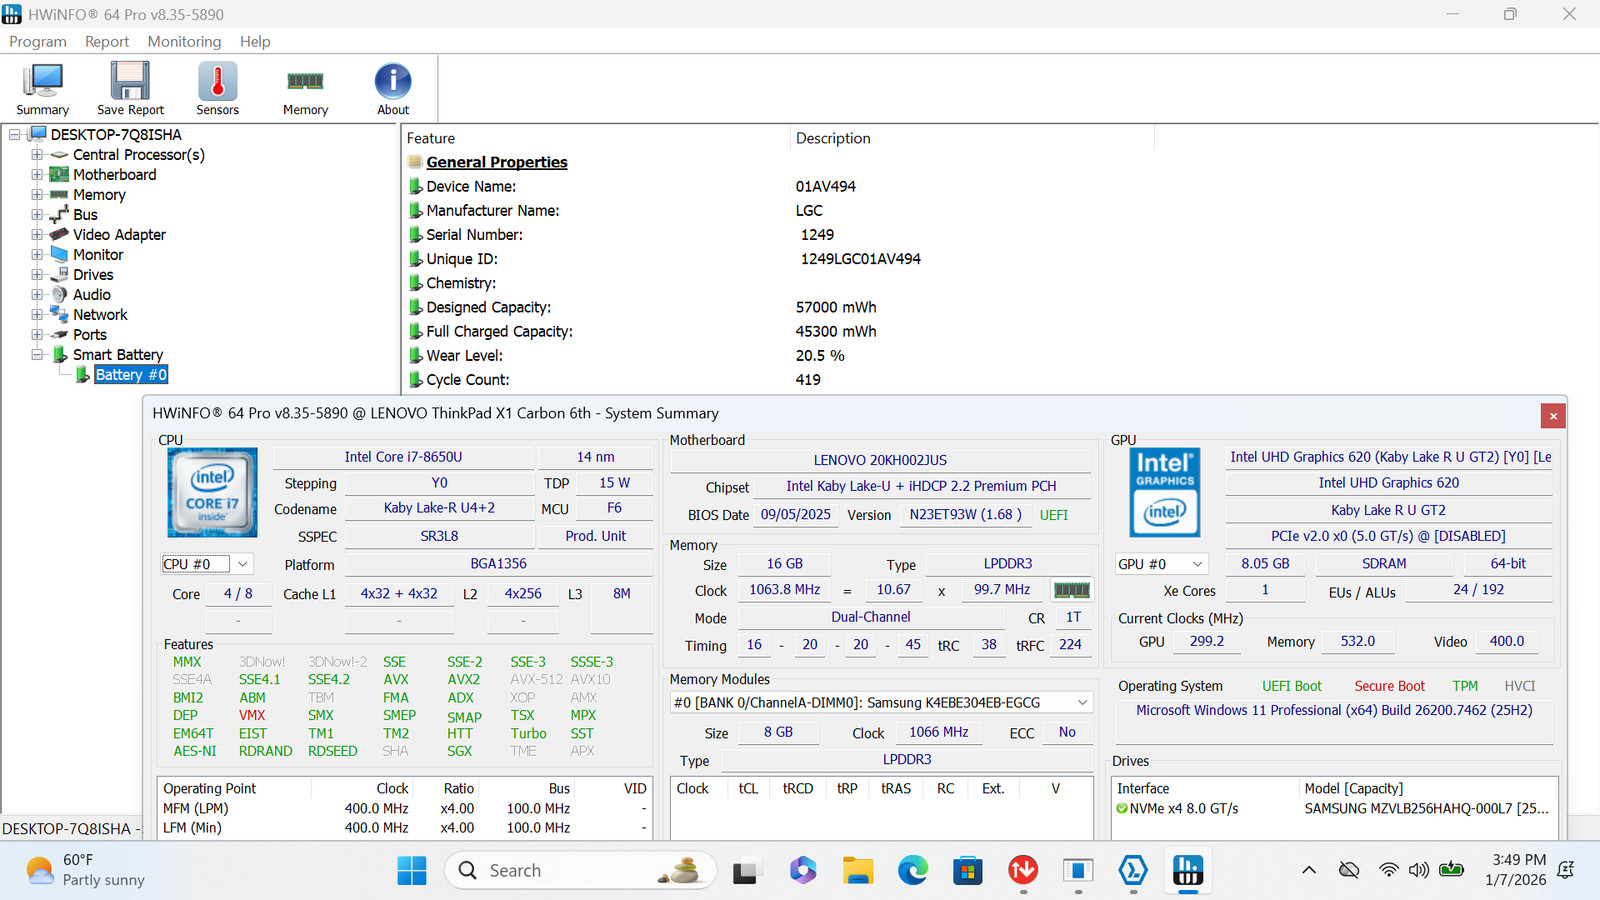Close the System Summary window
This screenshot has height=900, width=1600.
(x=1553, y=416)
